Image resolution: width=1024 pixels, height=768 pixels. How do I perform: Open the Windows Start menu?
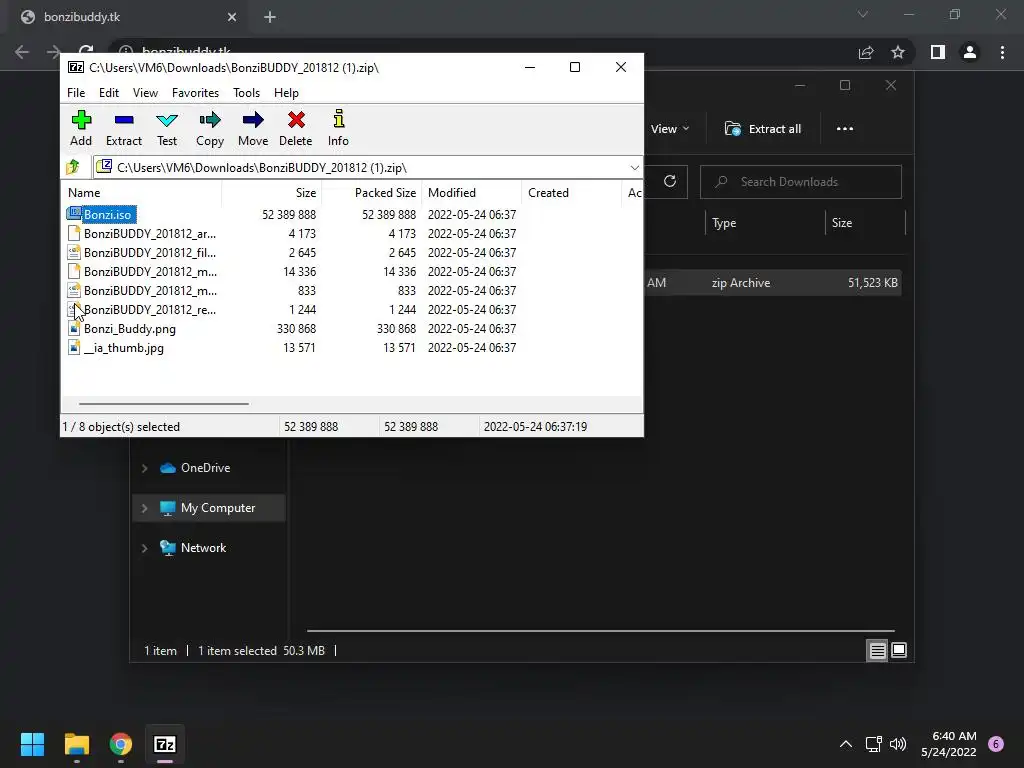pyautogui.click(x=32, y=744)
